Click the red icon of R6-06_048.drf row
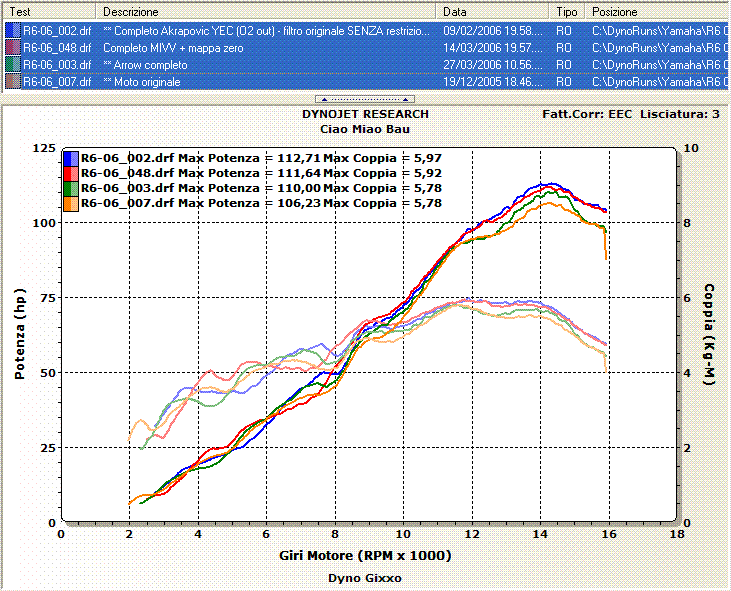731x591 pixels. click(x=13, y=47)
